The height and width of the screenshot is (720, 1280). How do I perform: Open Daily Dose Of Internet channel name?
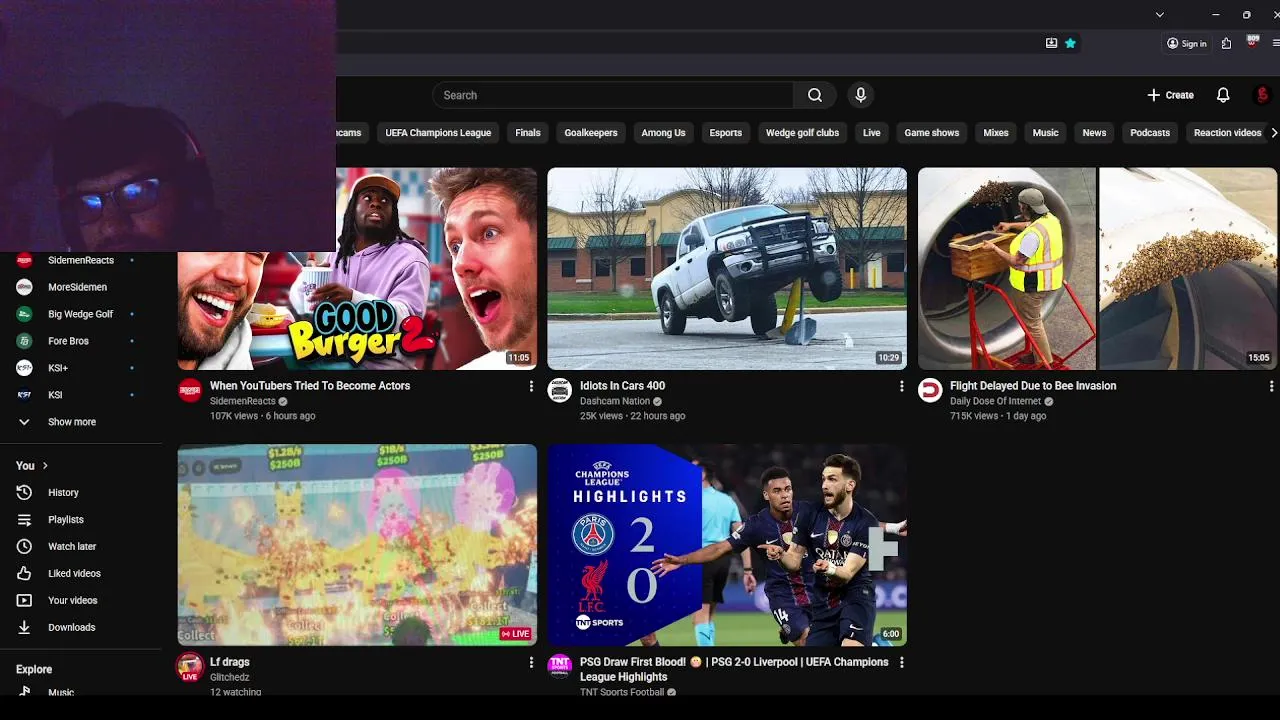(996, 401)
